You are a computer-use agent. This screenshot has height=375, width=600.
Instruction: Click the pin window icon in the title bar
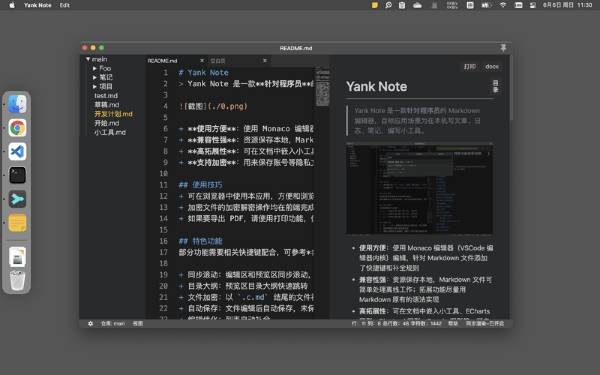[503, 48]
